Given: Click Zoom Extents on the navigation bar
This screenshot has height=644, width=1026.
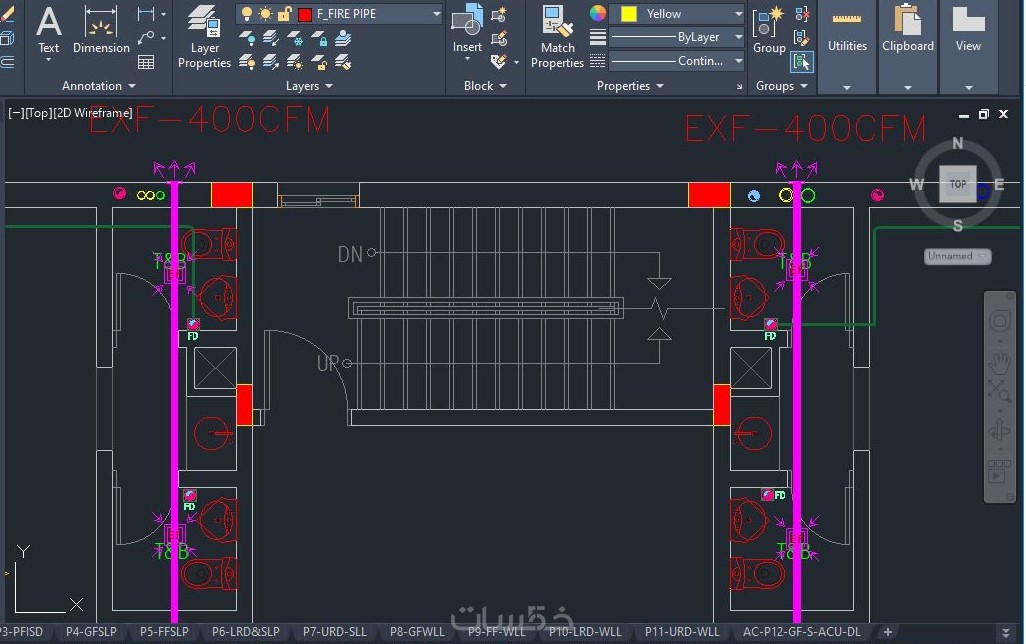Looking at the screenshot, I should (x=999, y=391).
